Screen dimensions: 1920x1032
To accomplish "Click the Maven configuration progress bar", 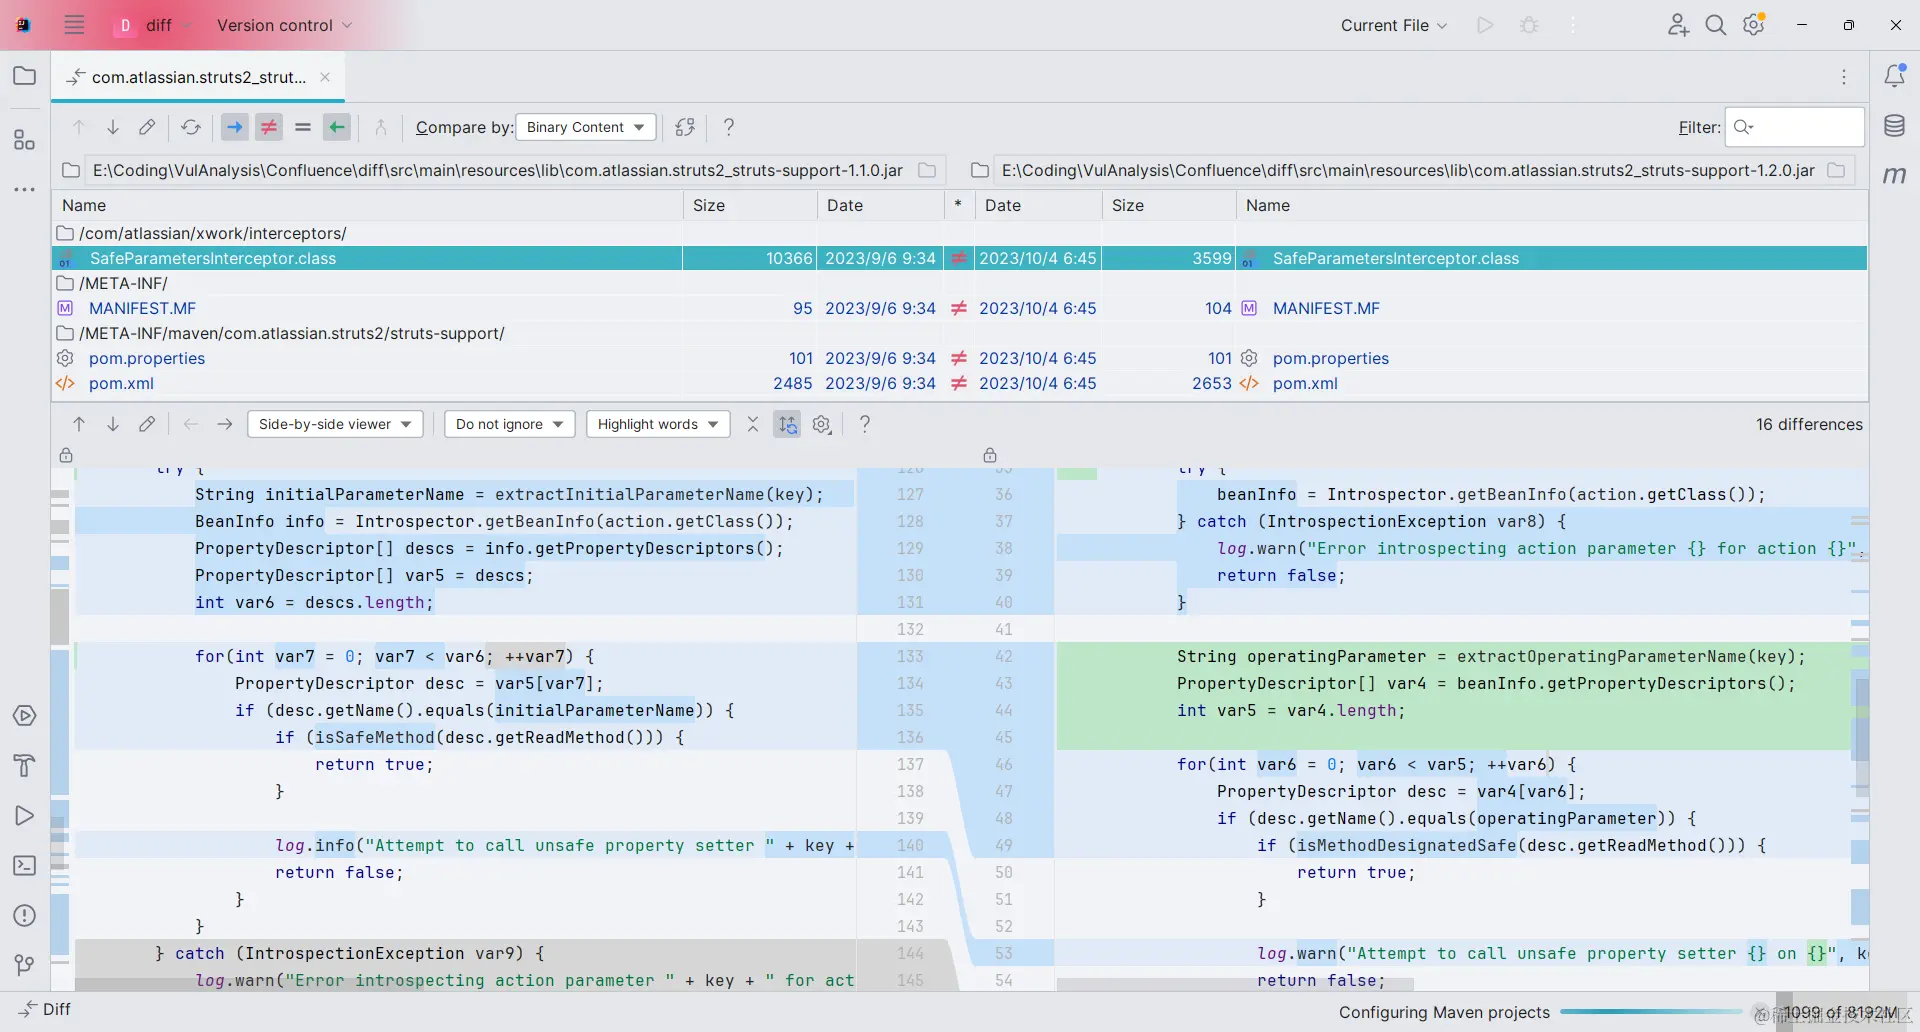I will pyautogui.click(x=1651, y=1012).
